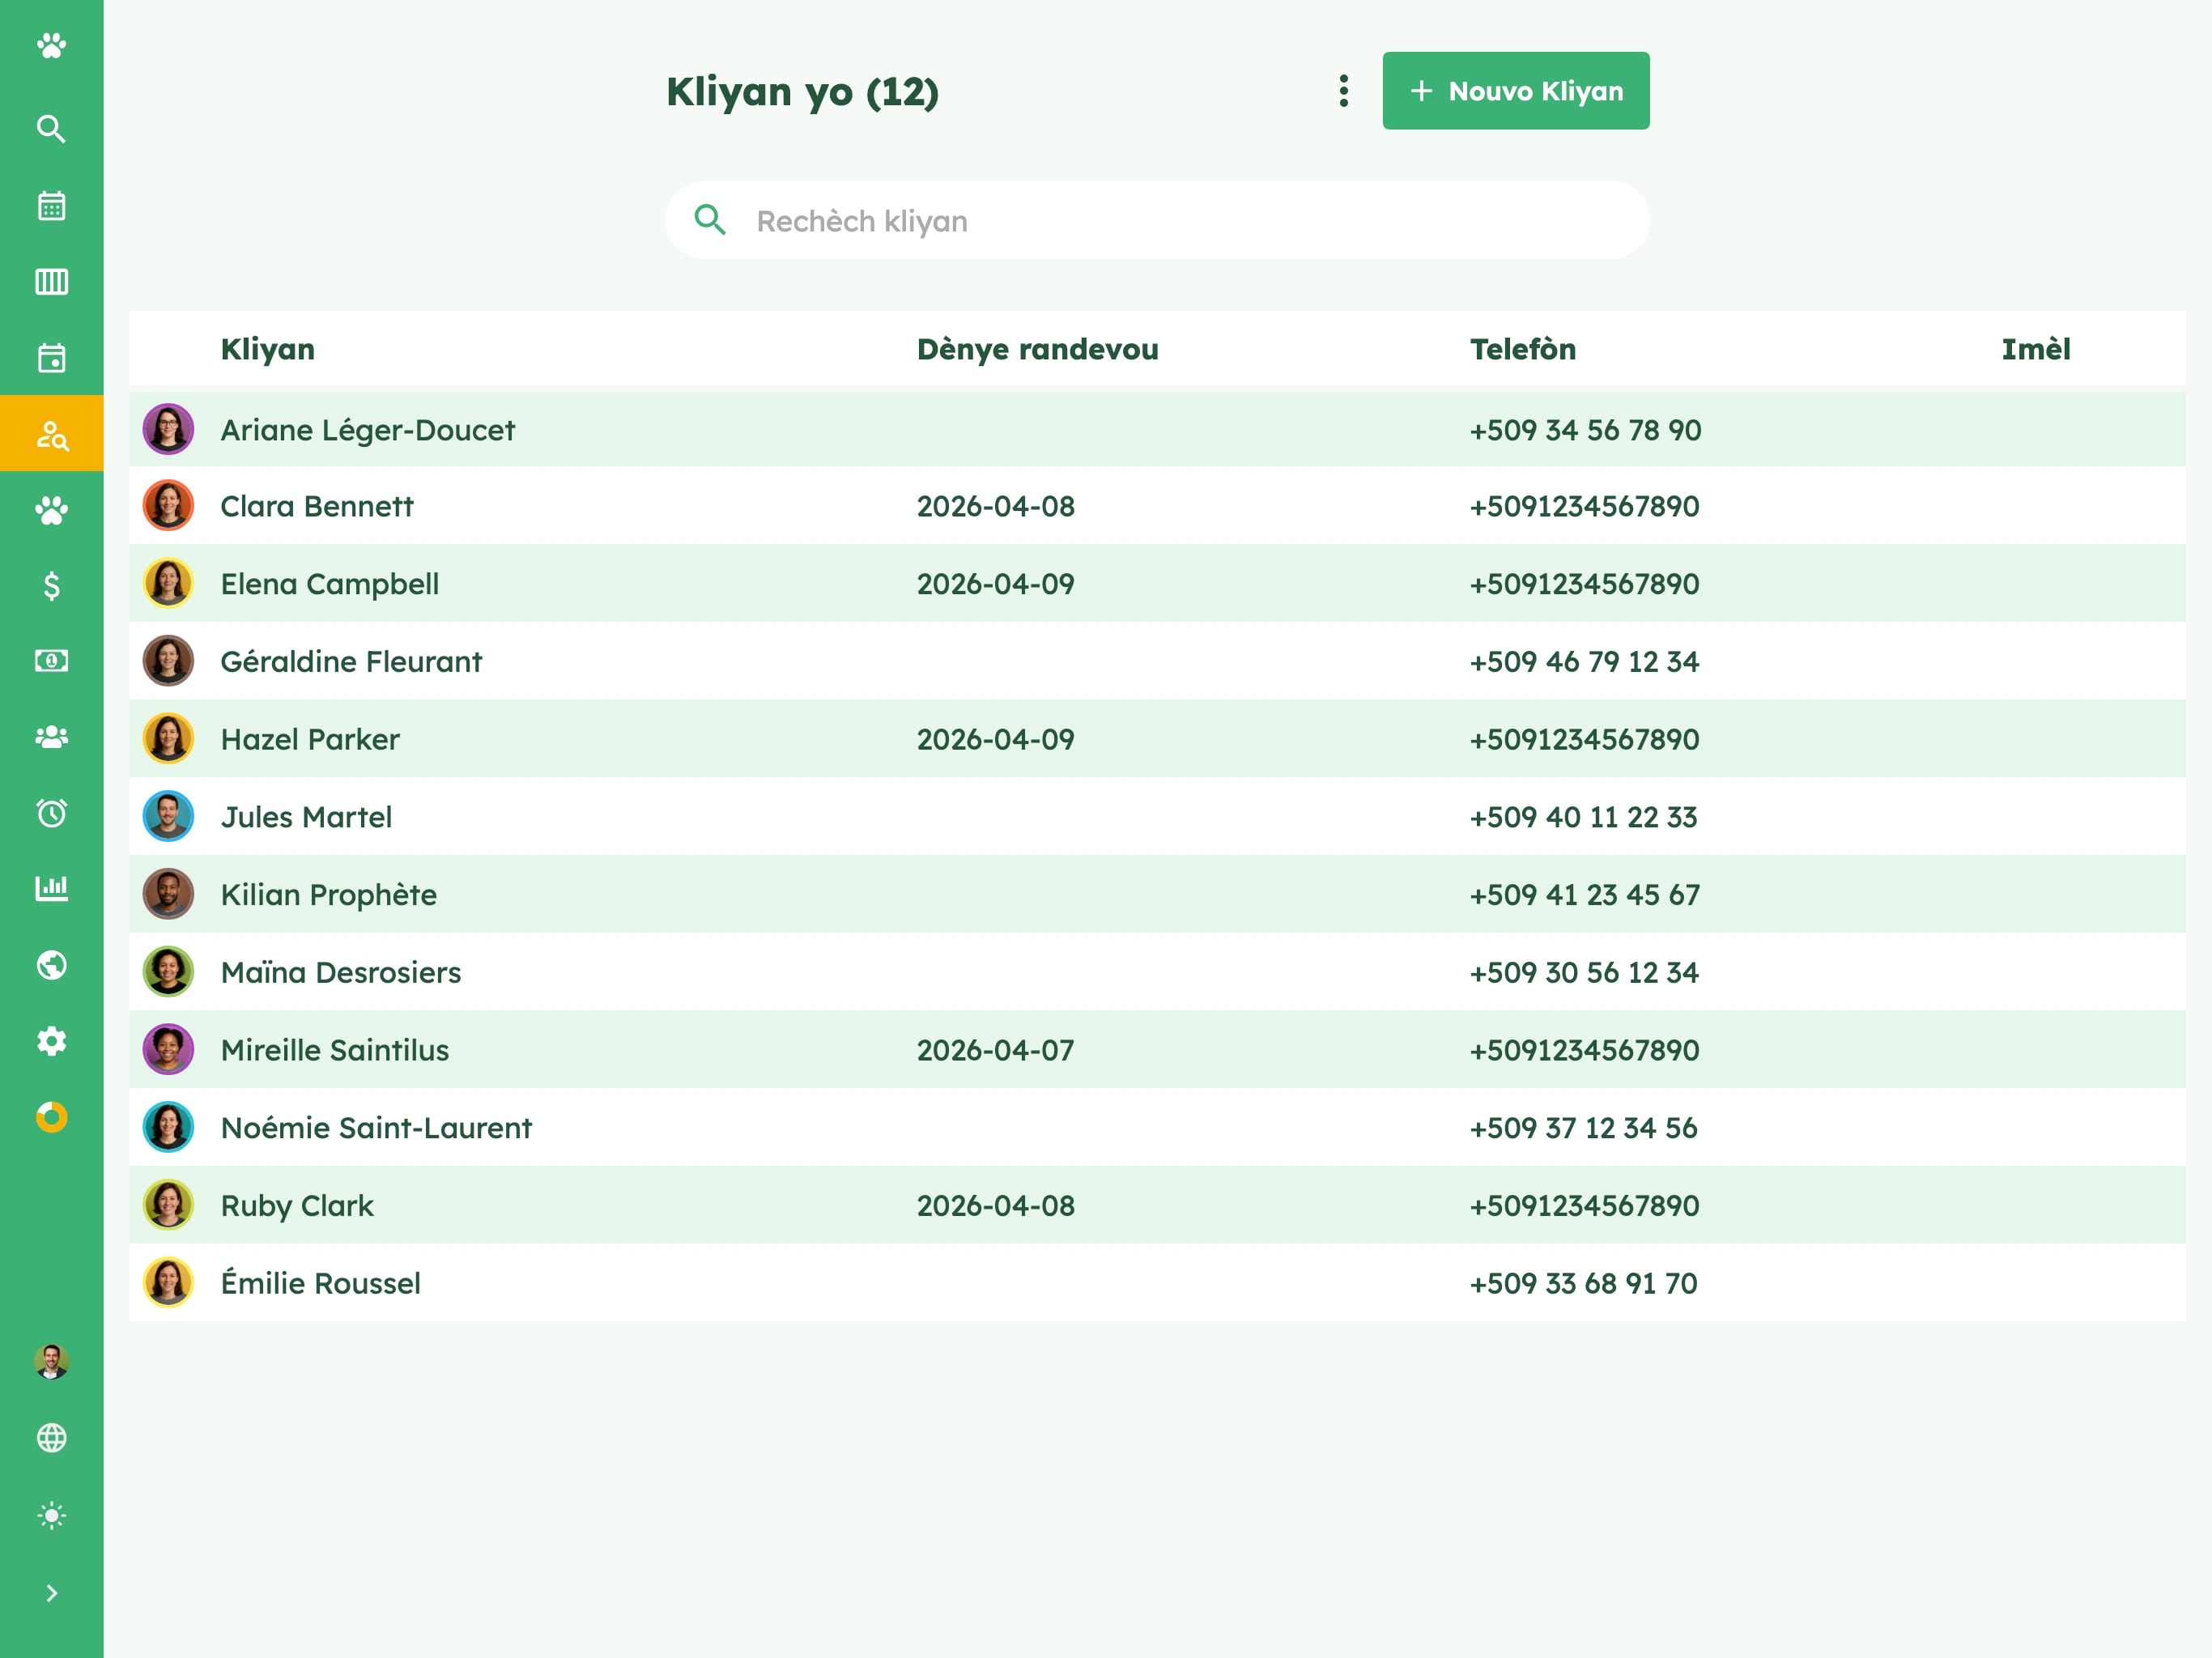Open client Elena Campbell
This screenshot has width=2212, height=1658.
pyautogui.click(x=1157, y=584)
